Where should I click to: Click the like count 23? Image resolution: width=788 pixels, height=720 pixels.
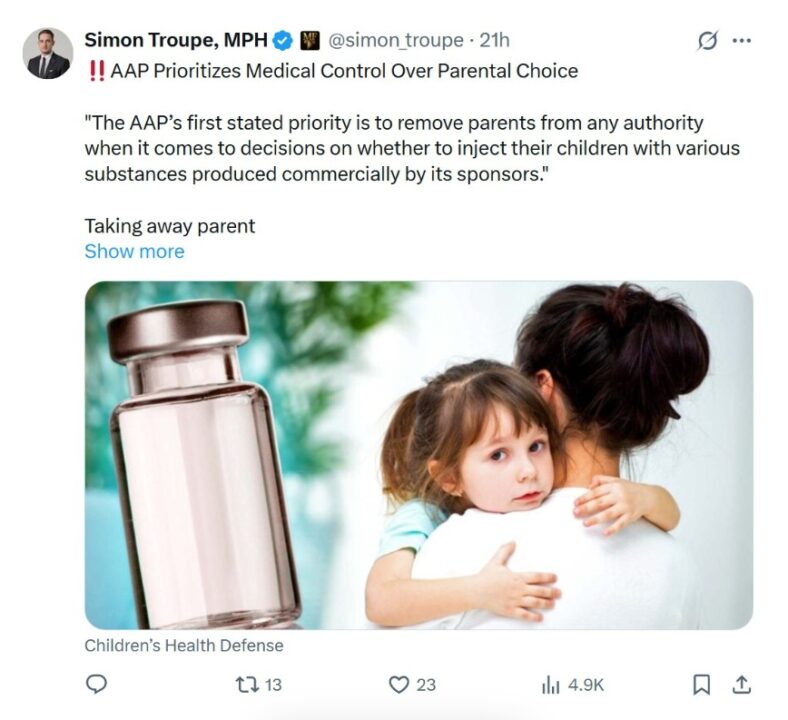pos(426,685)
